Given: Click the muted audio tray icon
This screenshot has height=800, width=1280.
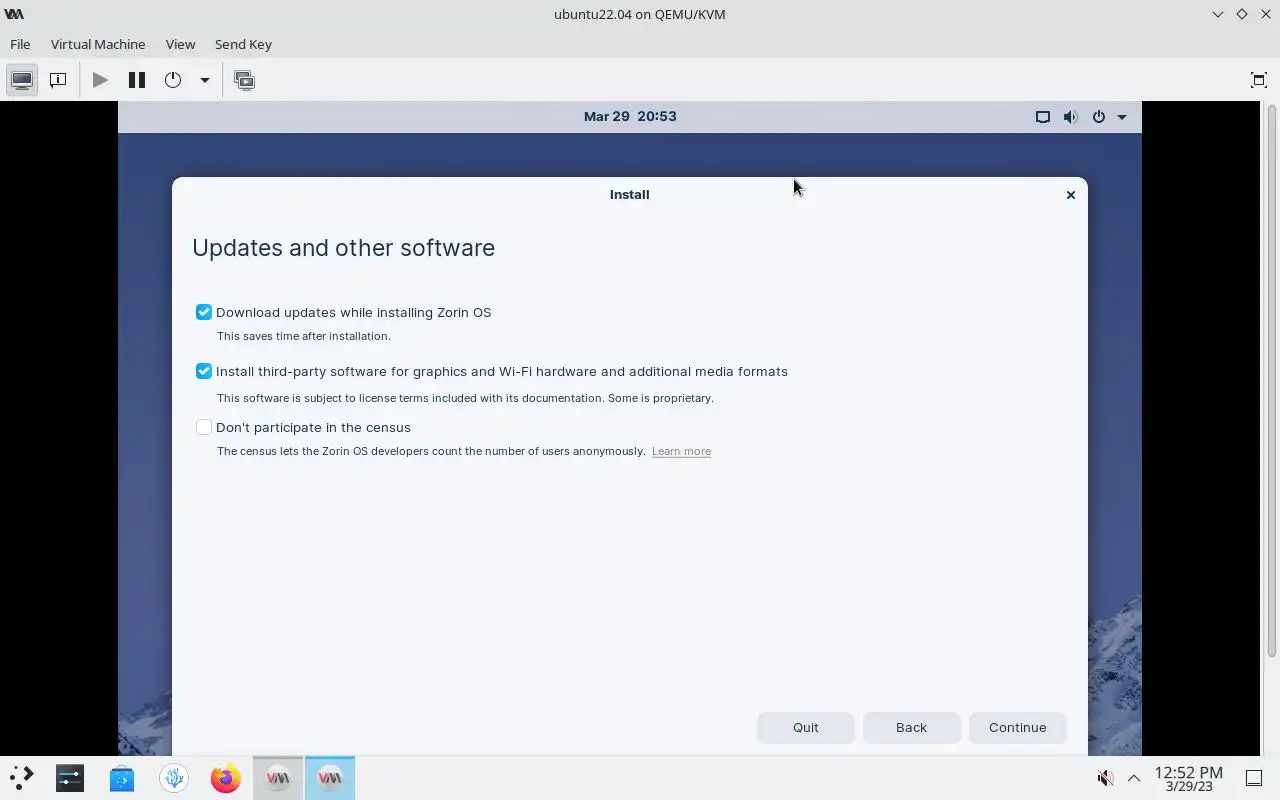Looking at the screenshot, I should pos(1106,778).
